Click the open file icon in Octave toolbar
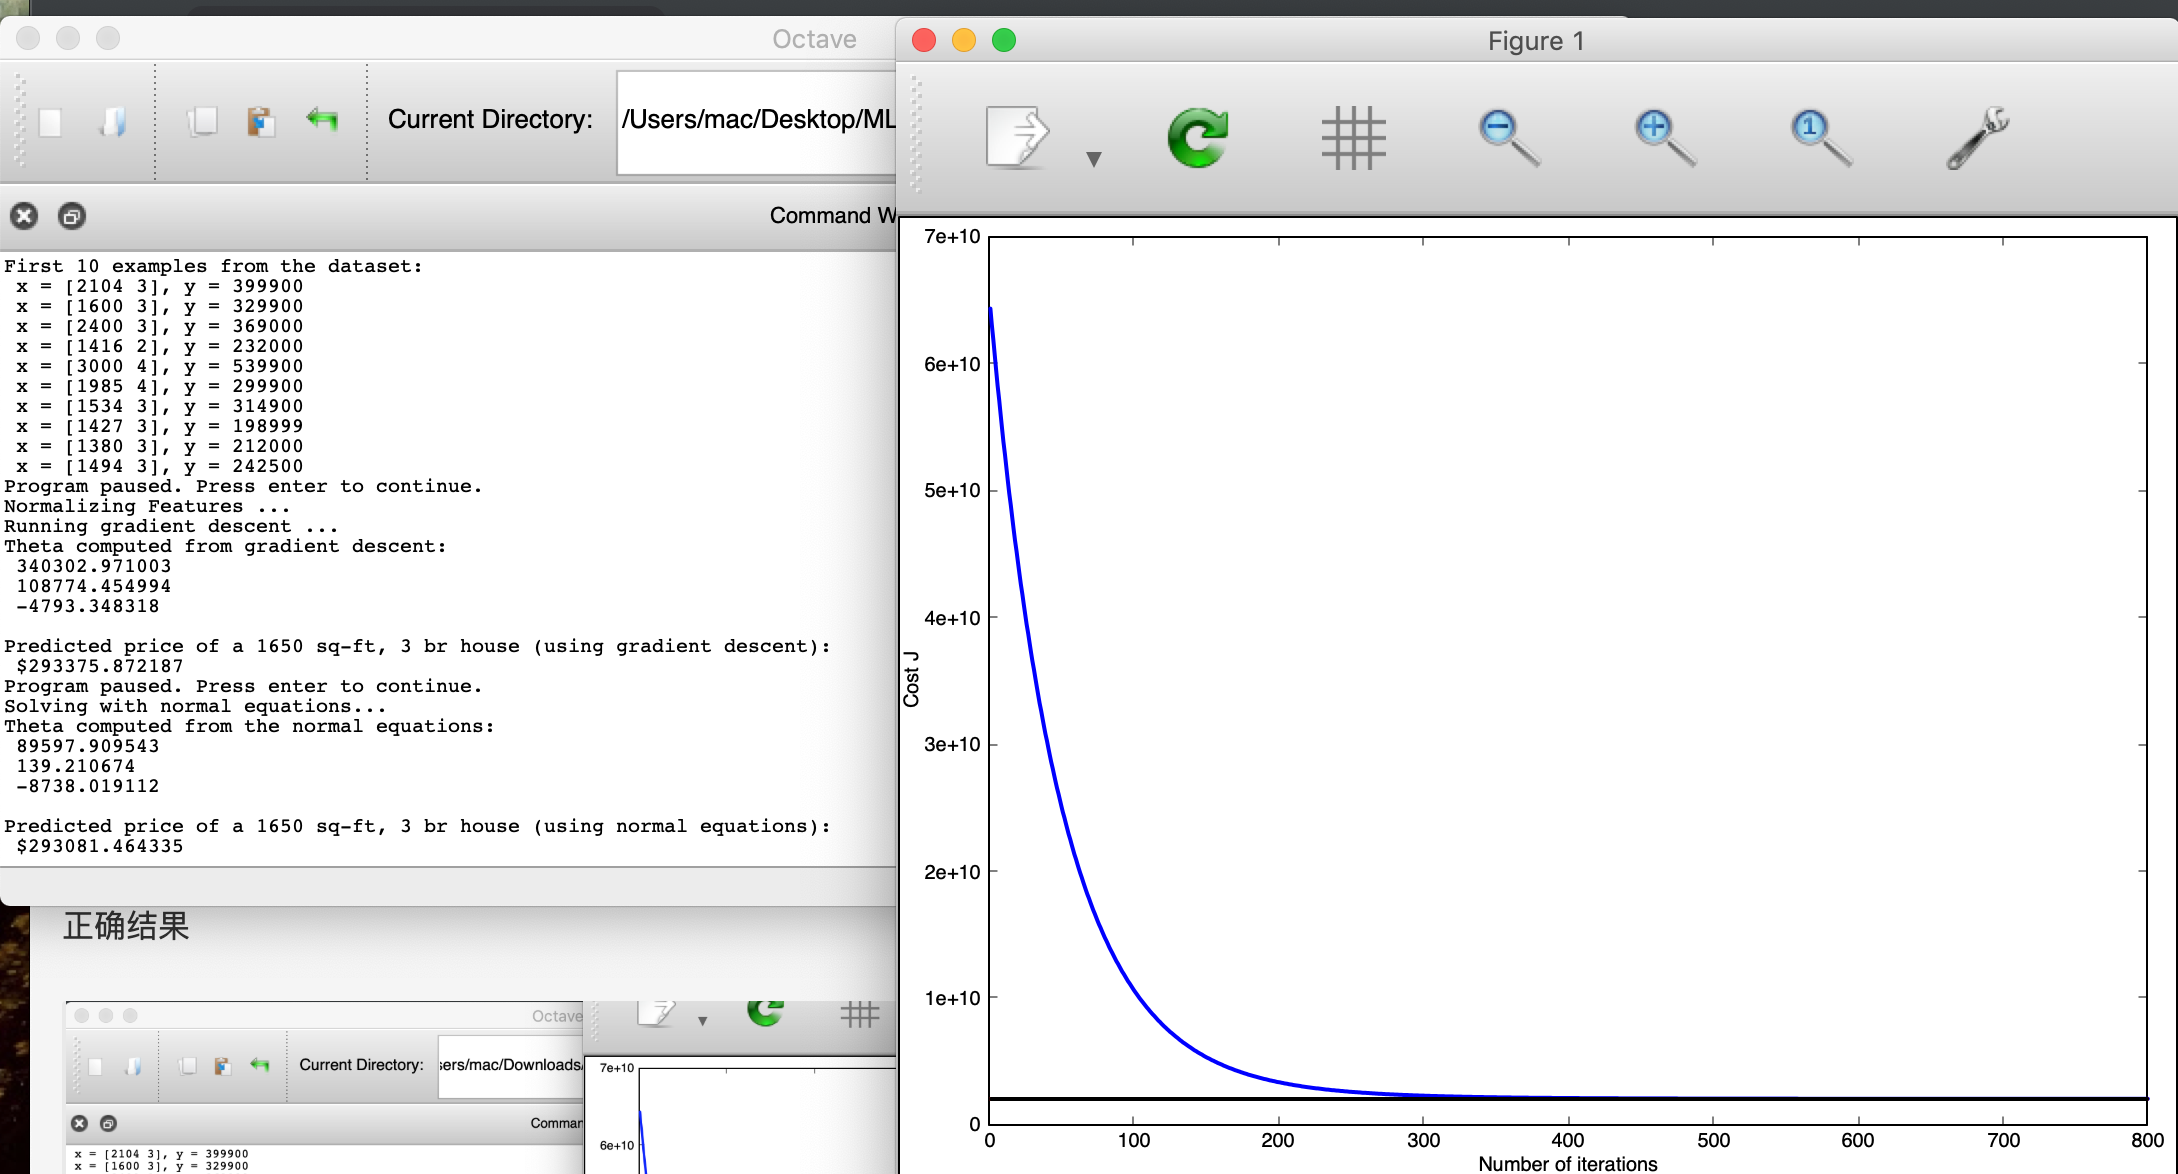 point(113,122)
